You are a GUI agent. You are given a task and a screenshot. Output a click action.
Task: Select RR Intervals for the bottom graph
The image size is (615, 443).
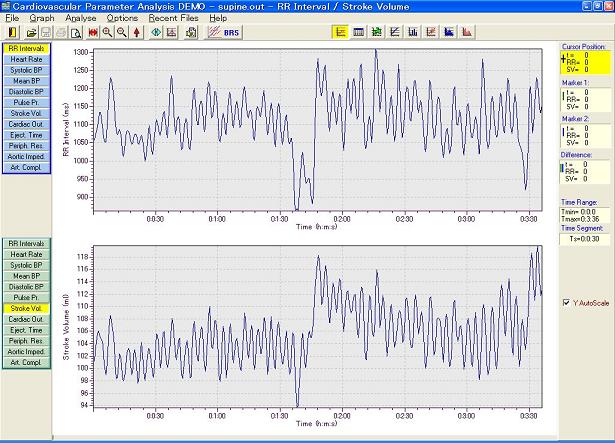click(26, 244)
